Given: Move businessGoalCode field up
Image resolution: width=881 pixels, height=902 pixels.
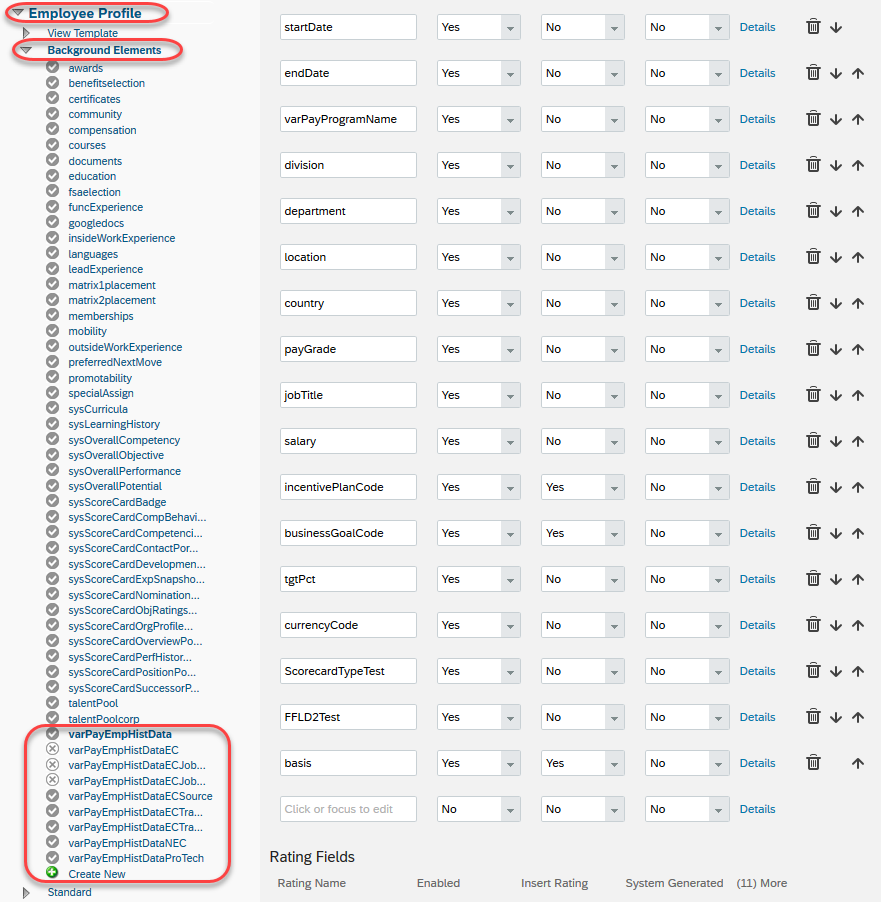Looking at the screenshot, I should [x=858, y=533].
